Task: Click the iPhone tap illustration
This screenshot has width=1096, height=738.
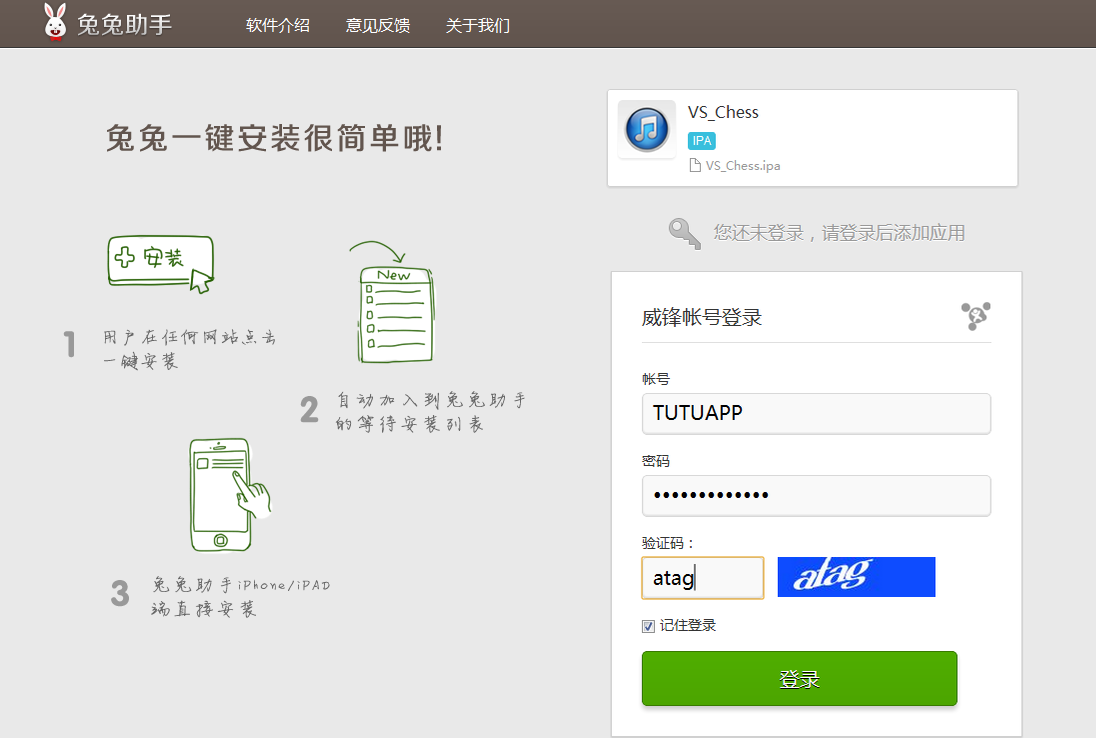Action: (229, 494)
